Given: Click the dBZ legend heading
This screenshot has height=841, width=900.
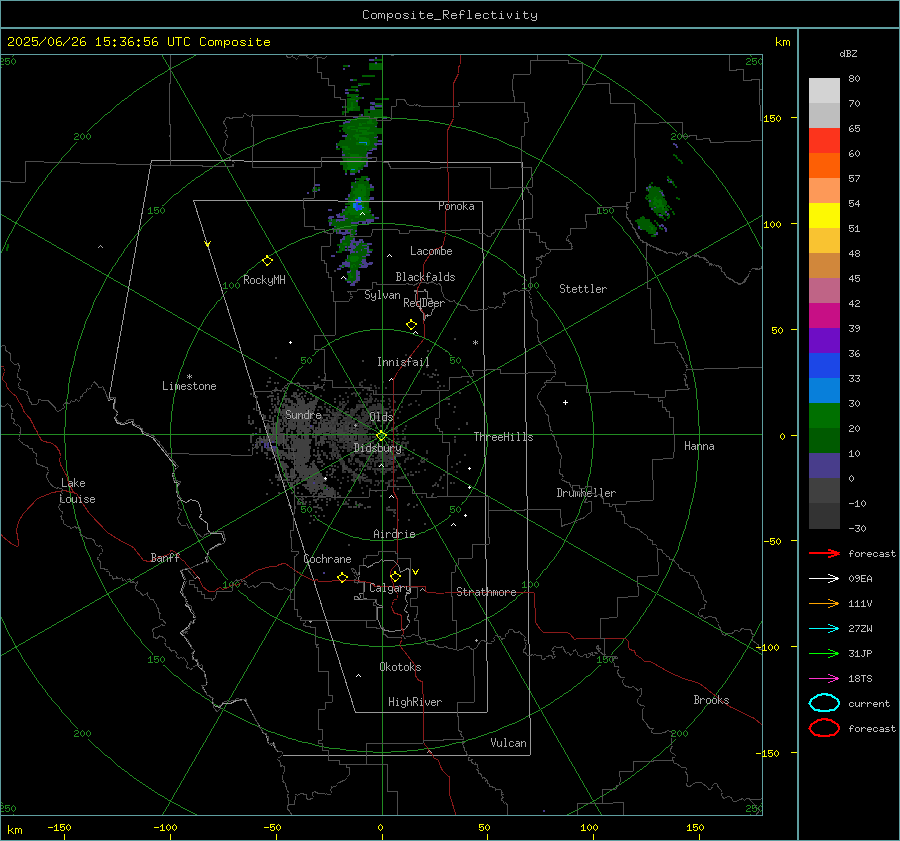Looking at the screenshot, I should tap(848, 53).
